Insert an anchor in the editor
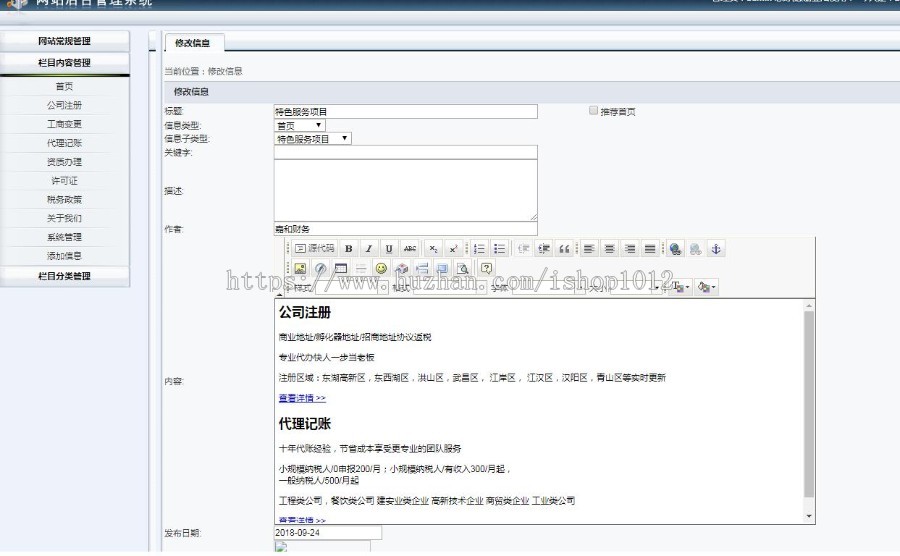Image resolution: width=900 pixels, height=556 pixels. point(715,249)
